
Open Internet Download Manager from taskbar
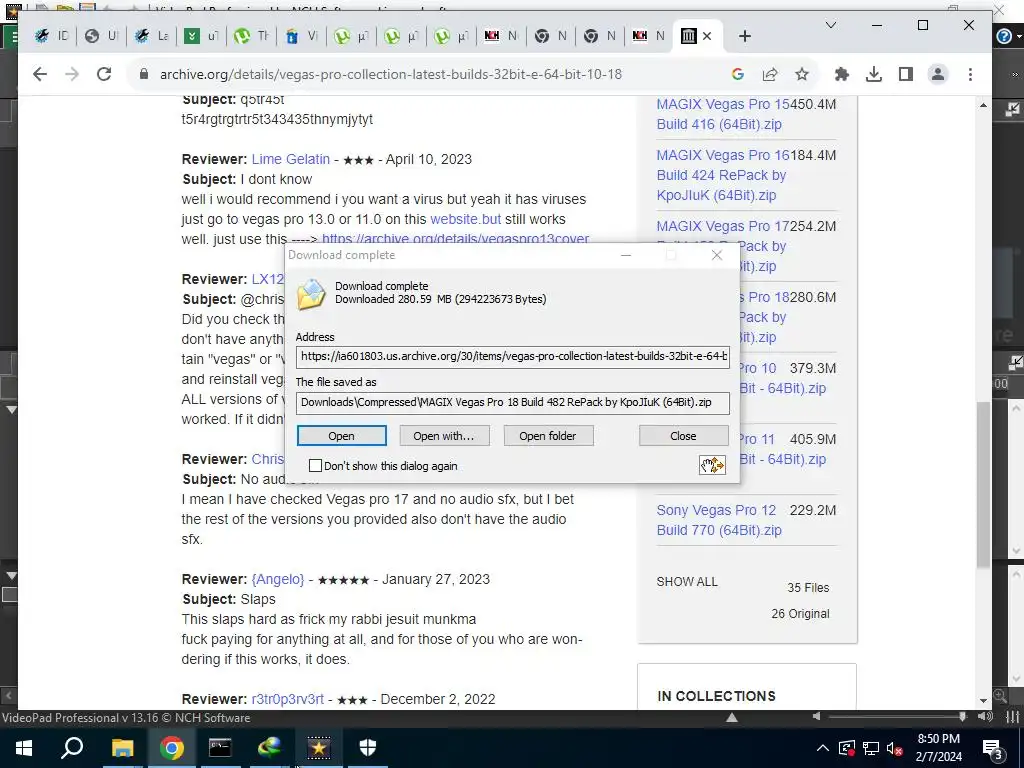(x=270, y=748)
